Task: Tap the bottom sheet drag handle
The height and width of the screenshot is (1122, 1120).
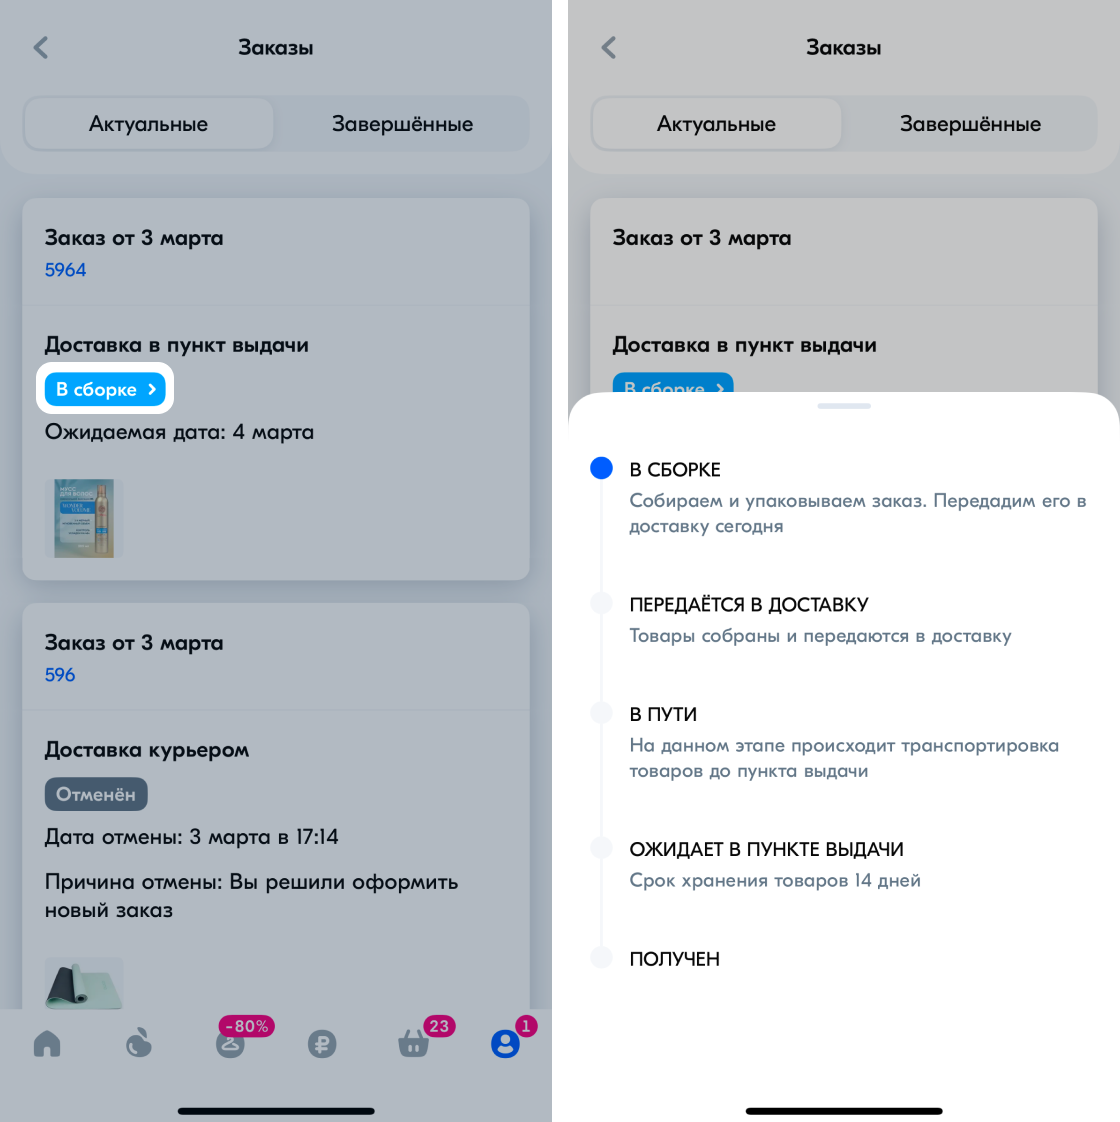Action: click(x=844, y=406)
